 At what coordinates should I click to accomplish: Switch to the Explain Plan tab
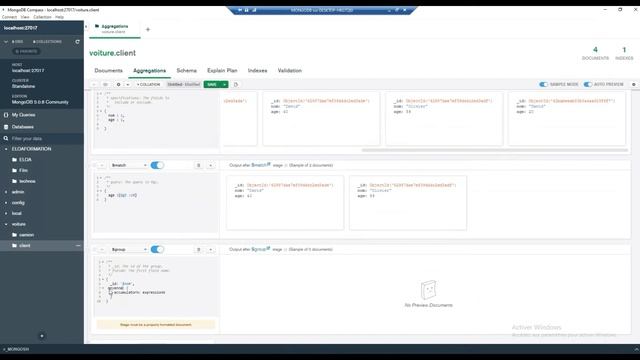(x=222, y=71)
